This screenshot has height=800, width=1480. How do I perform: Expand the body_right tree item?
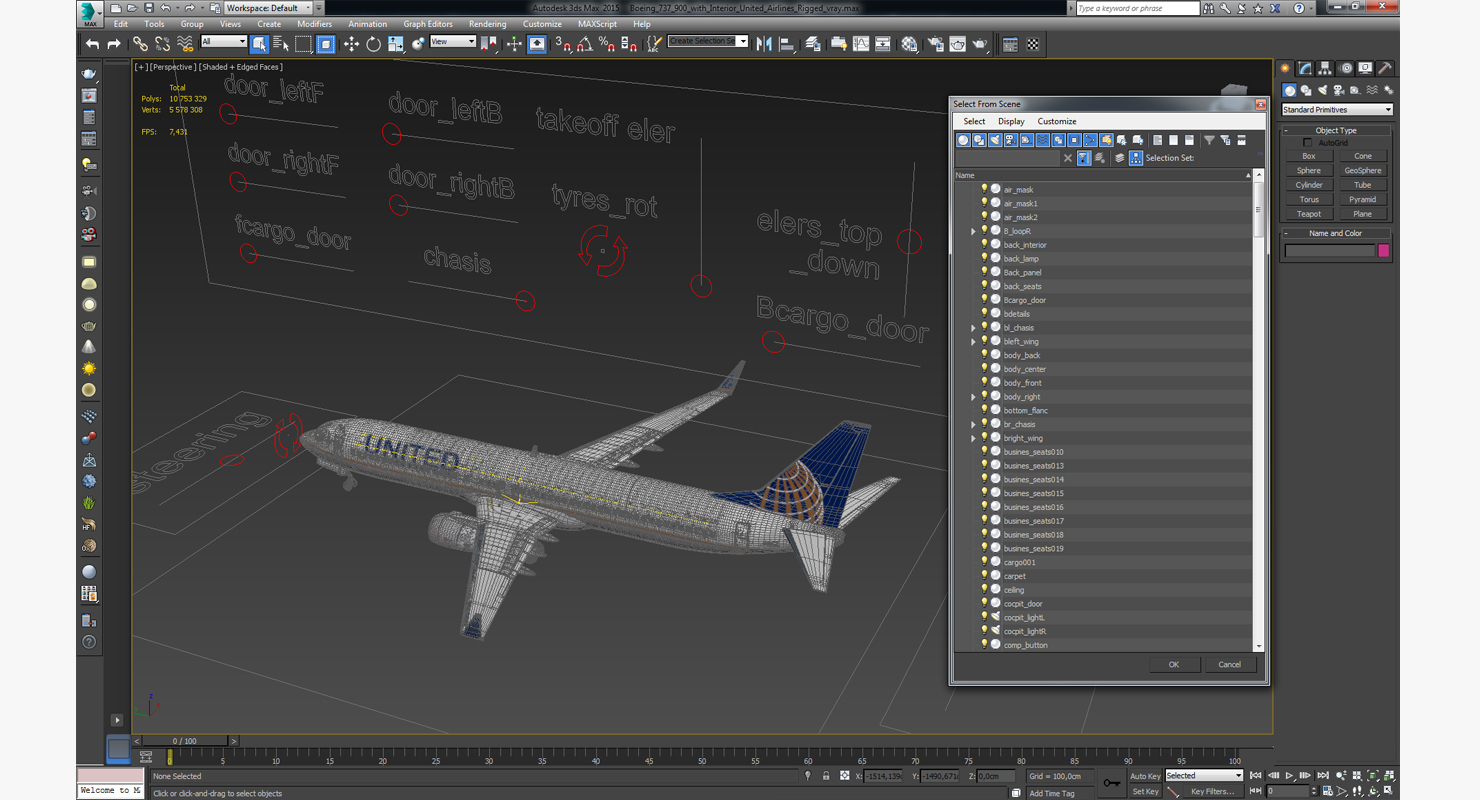[x=973, y=397]
